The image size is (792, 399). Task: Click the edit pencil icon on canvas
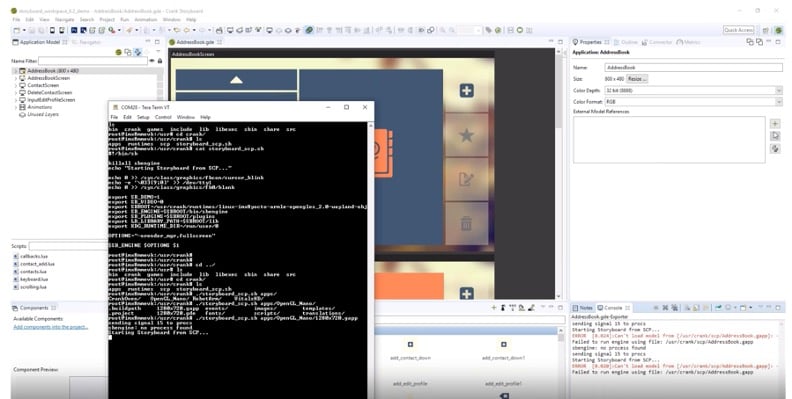(466, 179)
